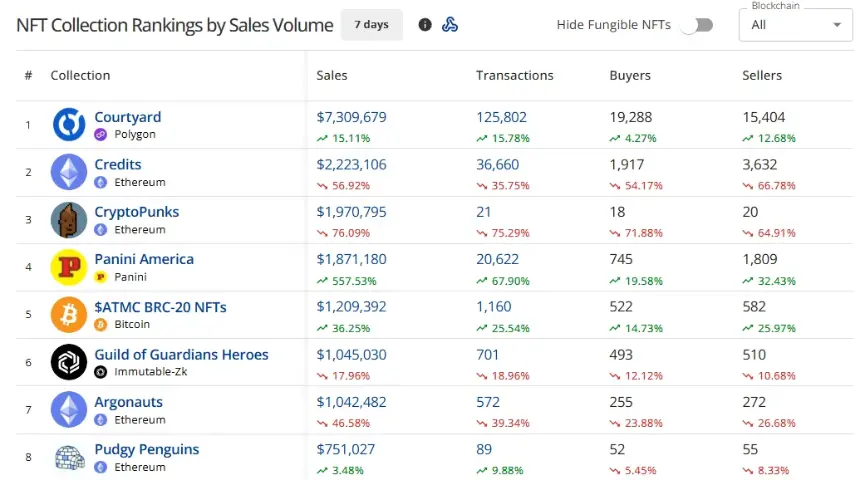860x480 pixels.
Task: Click the $1,970,795 CryptoPunks sales value
Action: click(x=352, y=212)
